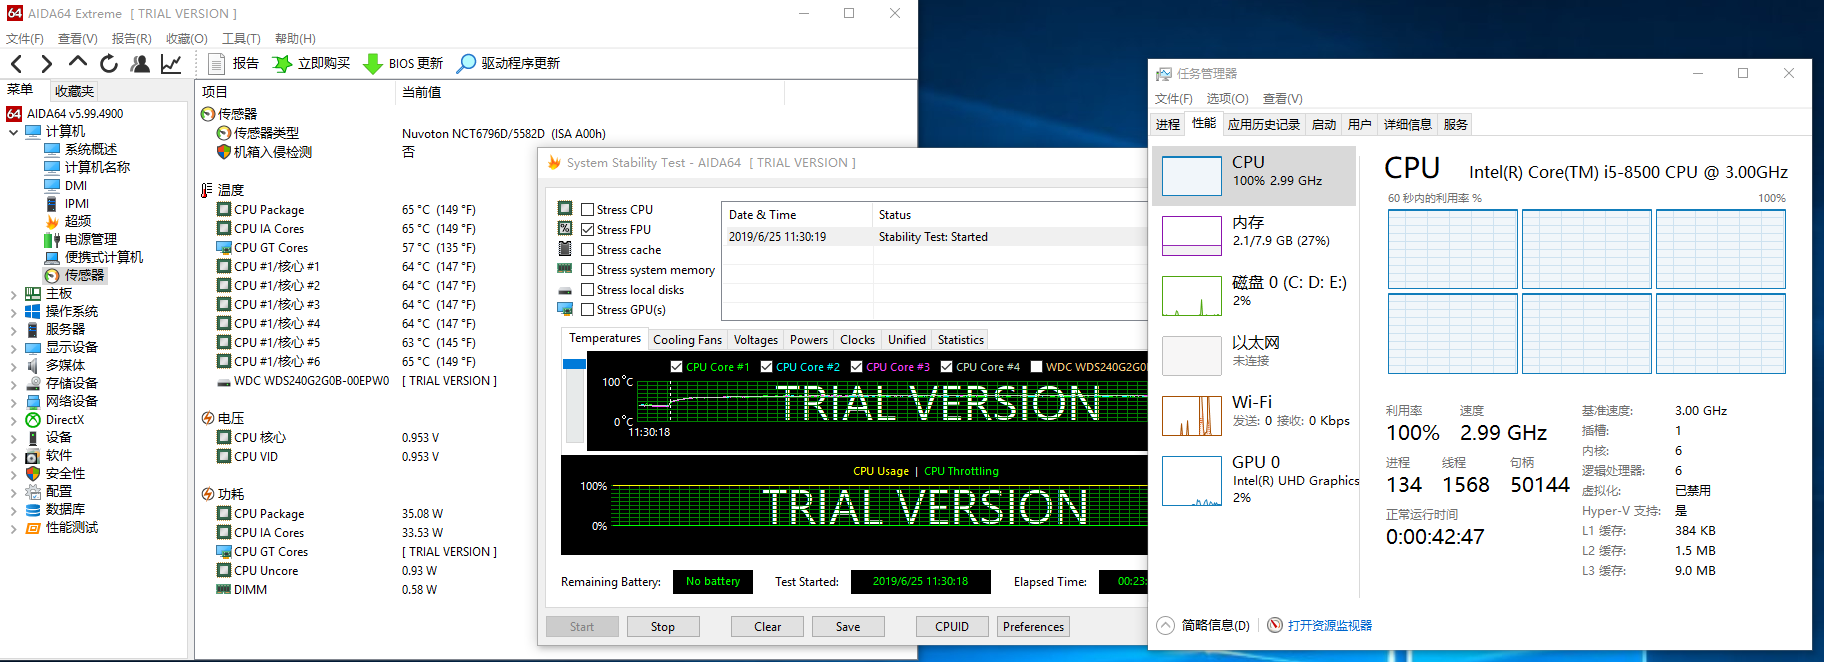Enable Stress GPU(s) checkbox

coord(588,310)
